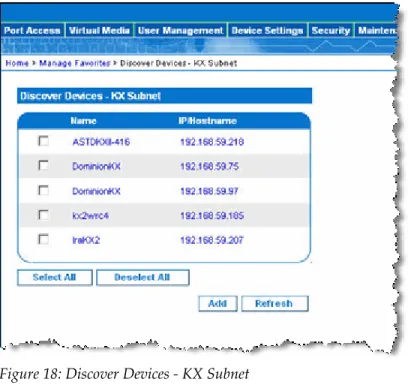Click 'Discover Devices - KX Subnet' breadcrumb text
The width and height of the screenshot is (408, 388).
pyautogui.click(x=178, y=63)
